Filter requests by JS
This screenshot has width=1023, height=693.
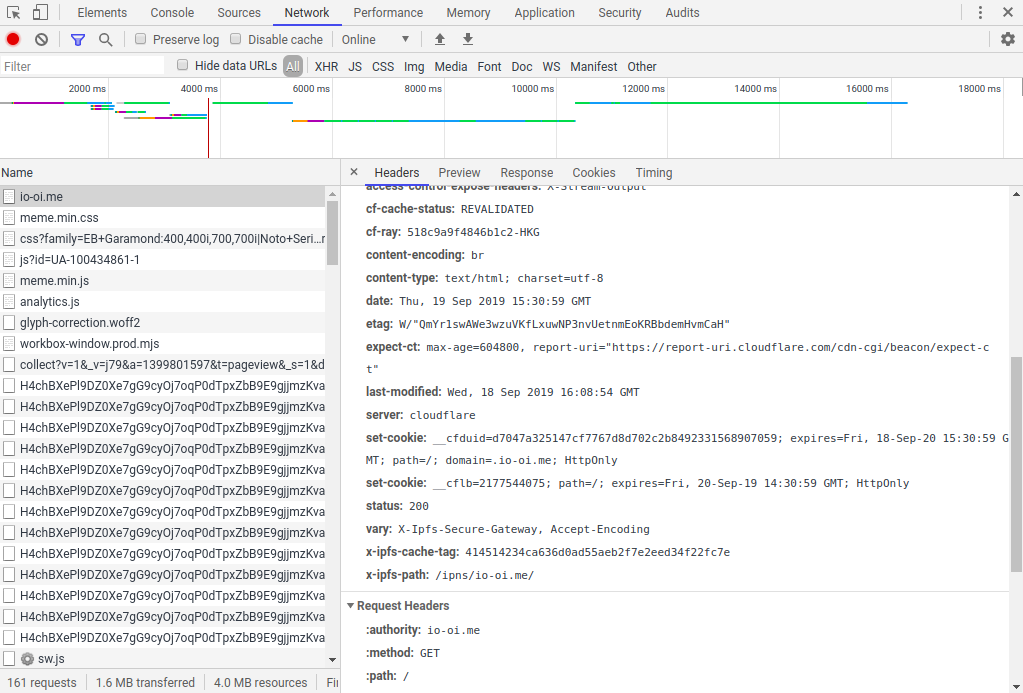355,67
